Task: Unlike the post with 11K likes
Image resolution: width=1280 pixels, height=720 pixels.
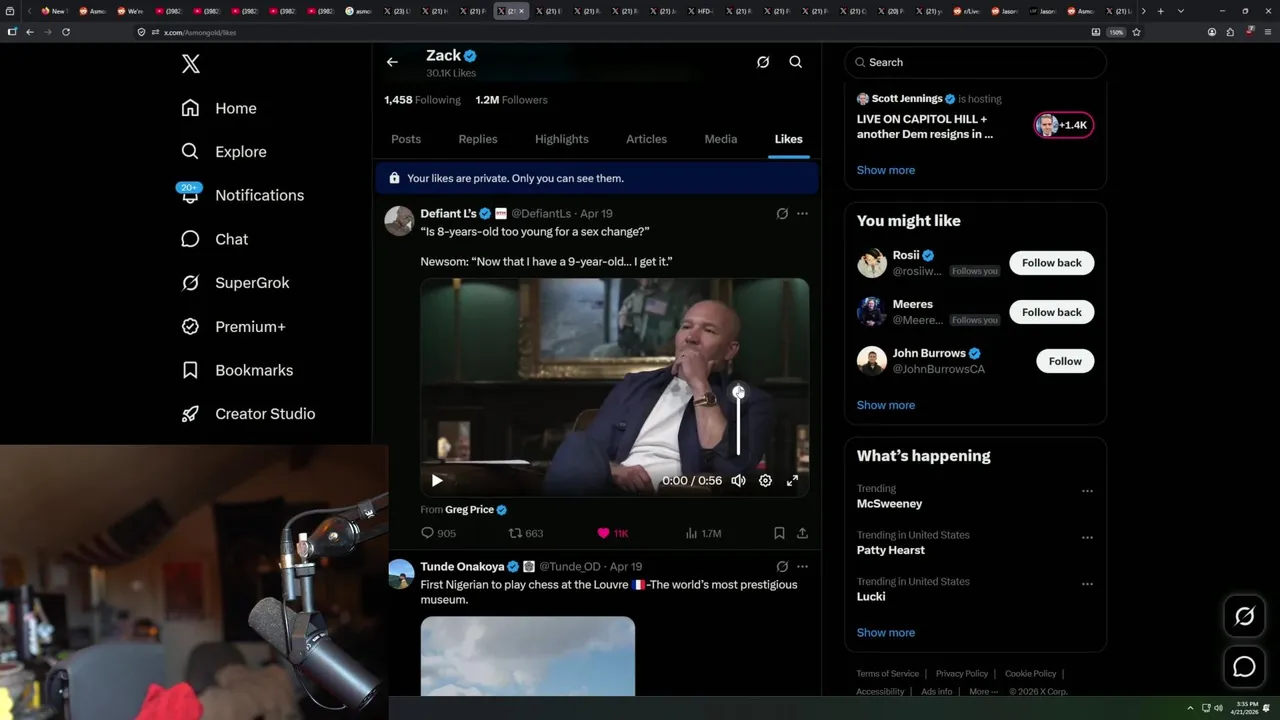Action: [x=612, y=534]
